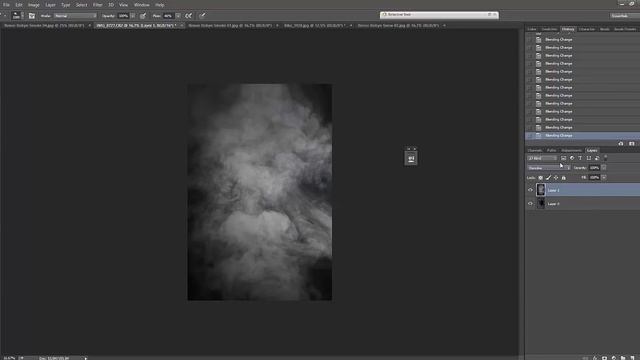Toggle pressure for size icon
The width and height of the screenshot is (640, 360).
(x=202, y=16)
